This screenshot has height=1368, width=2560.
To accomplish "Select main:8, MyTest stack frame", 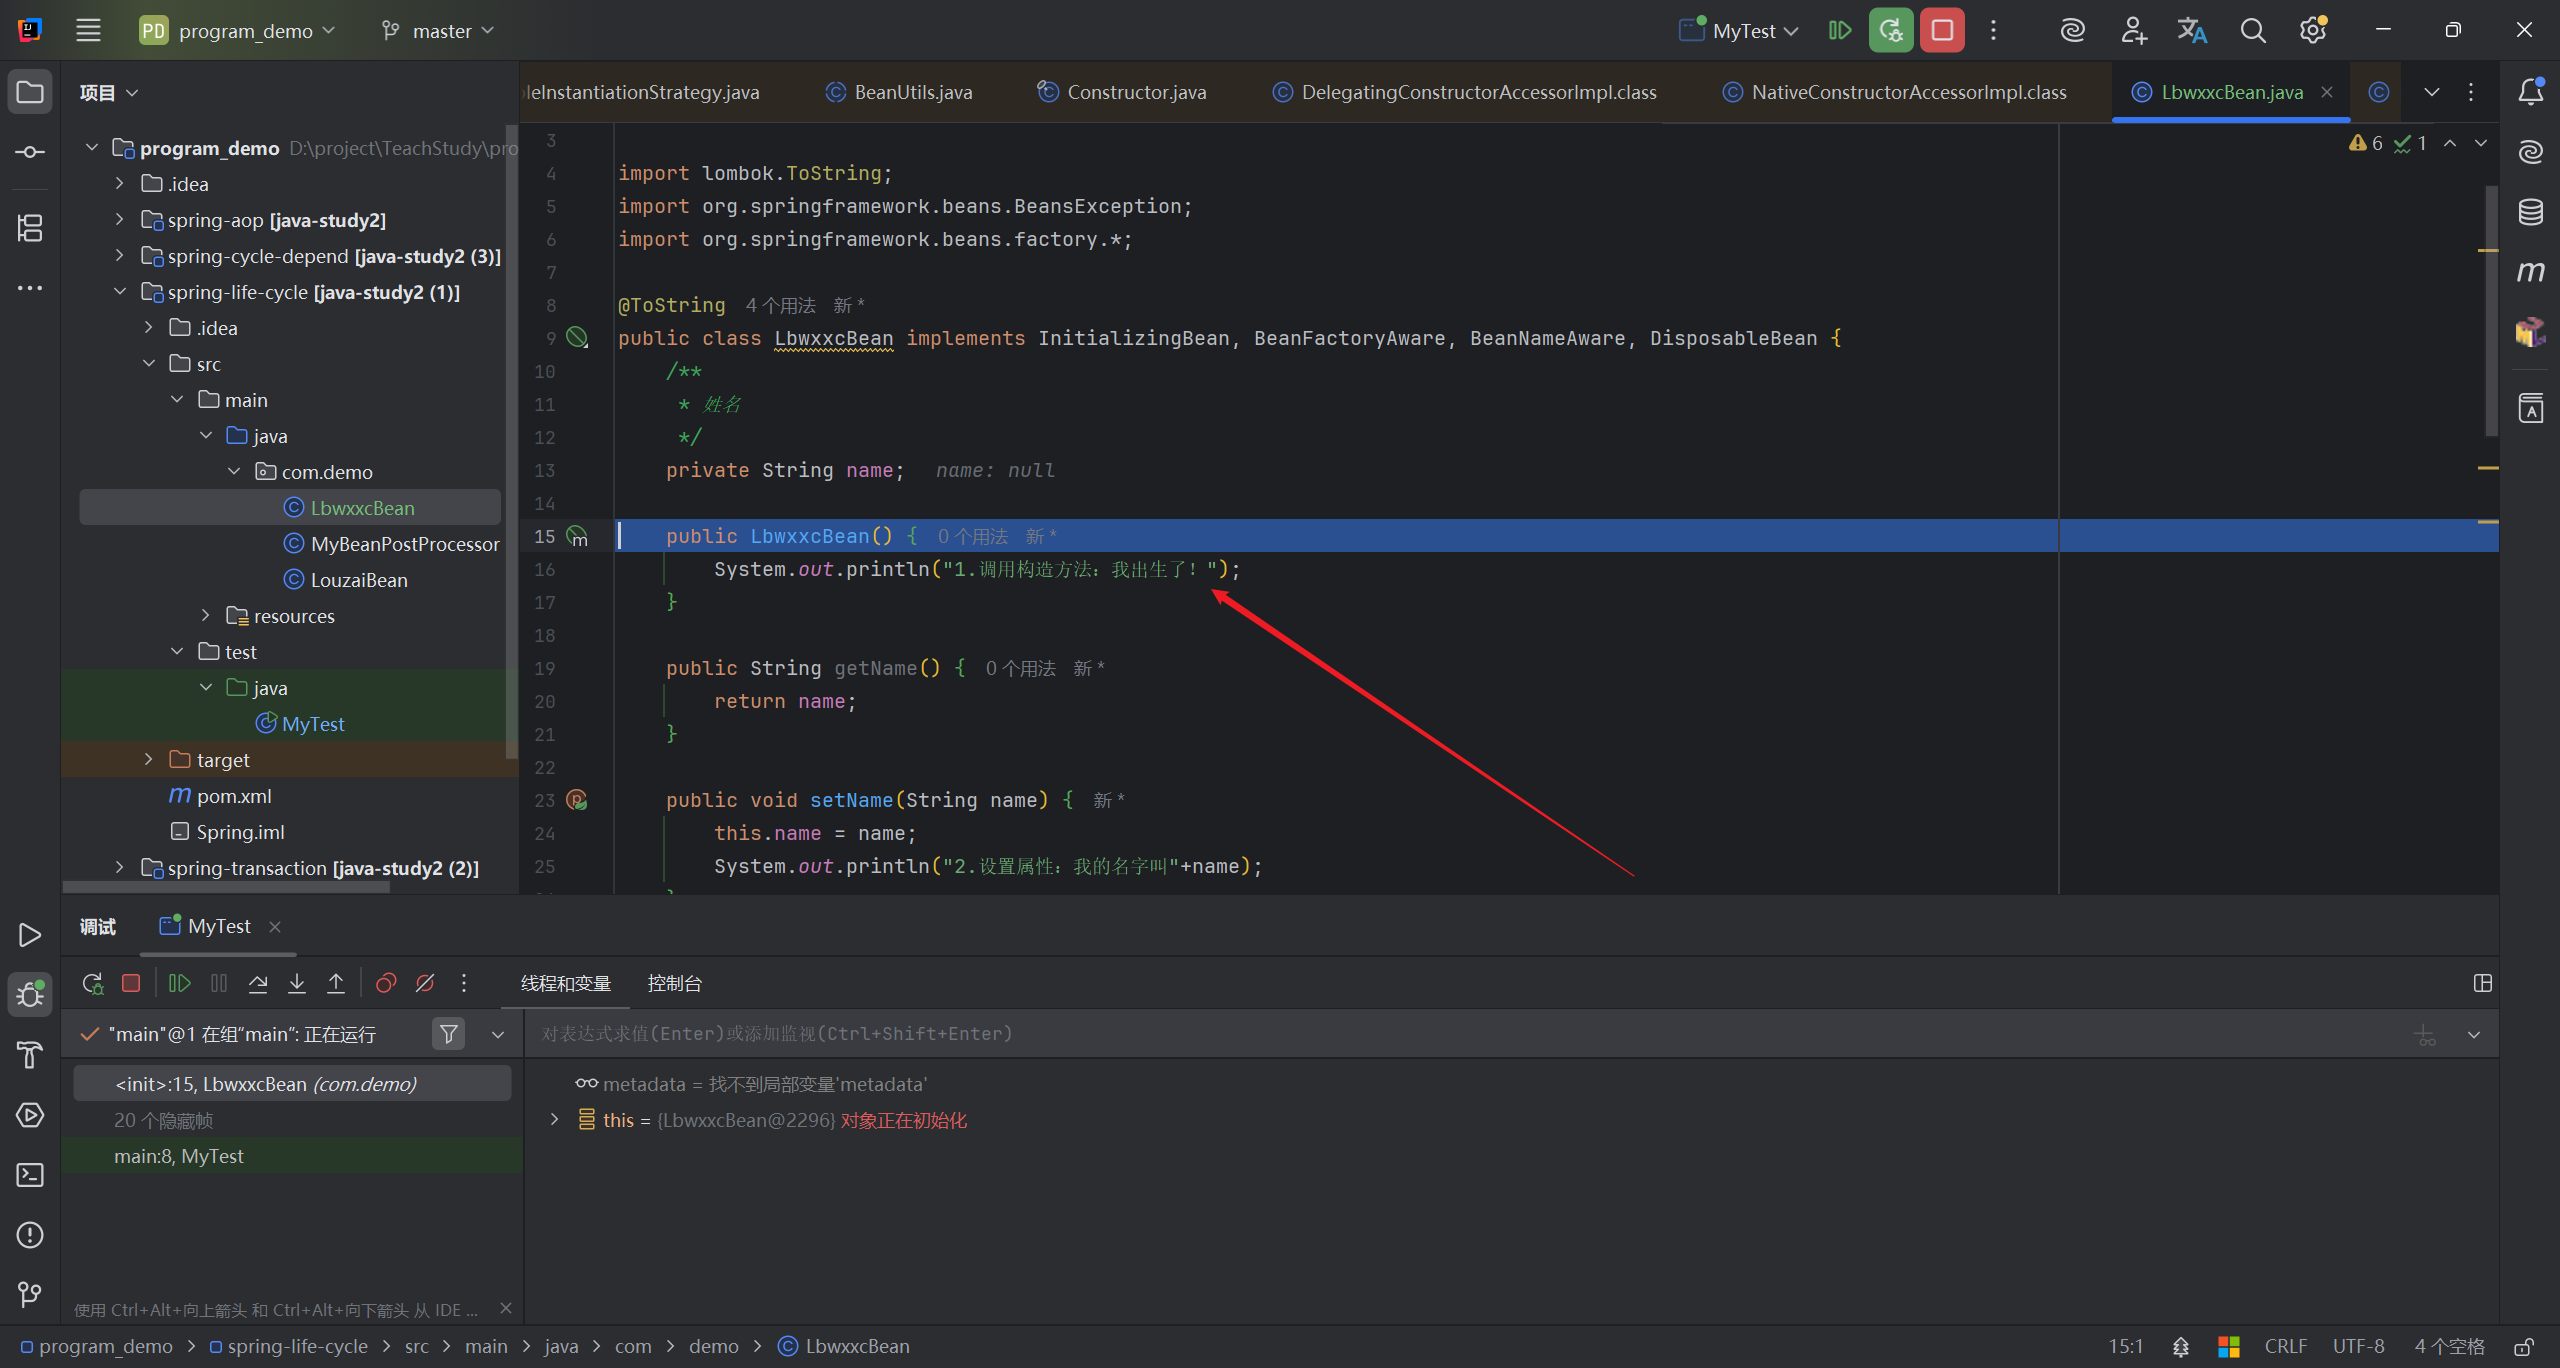I will click(180, 1156).
